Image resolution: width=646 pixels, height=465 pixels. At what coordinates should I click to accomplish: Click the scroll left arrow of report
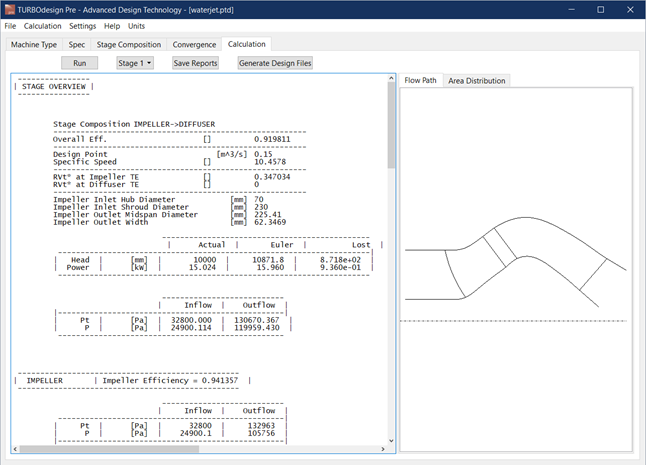15,449
